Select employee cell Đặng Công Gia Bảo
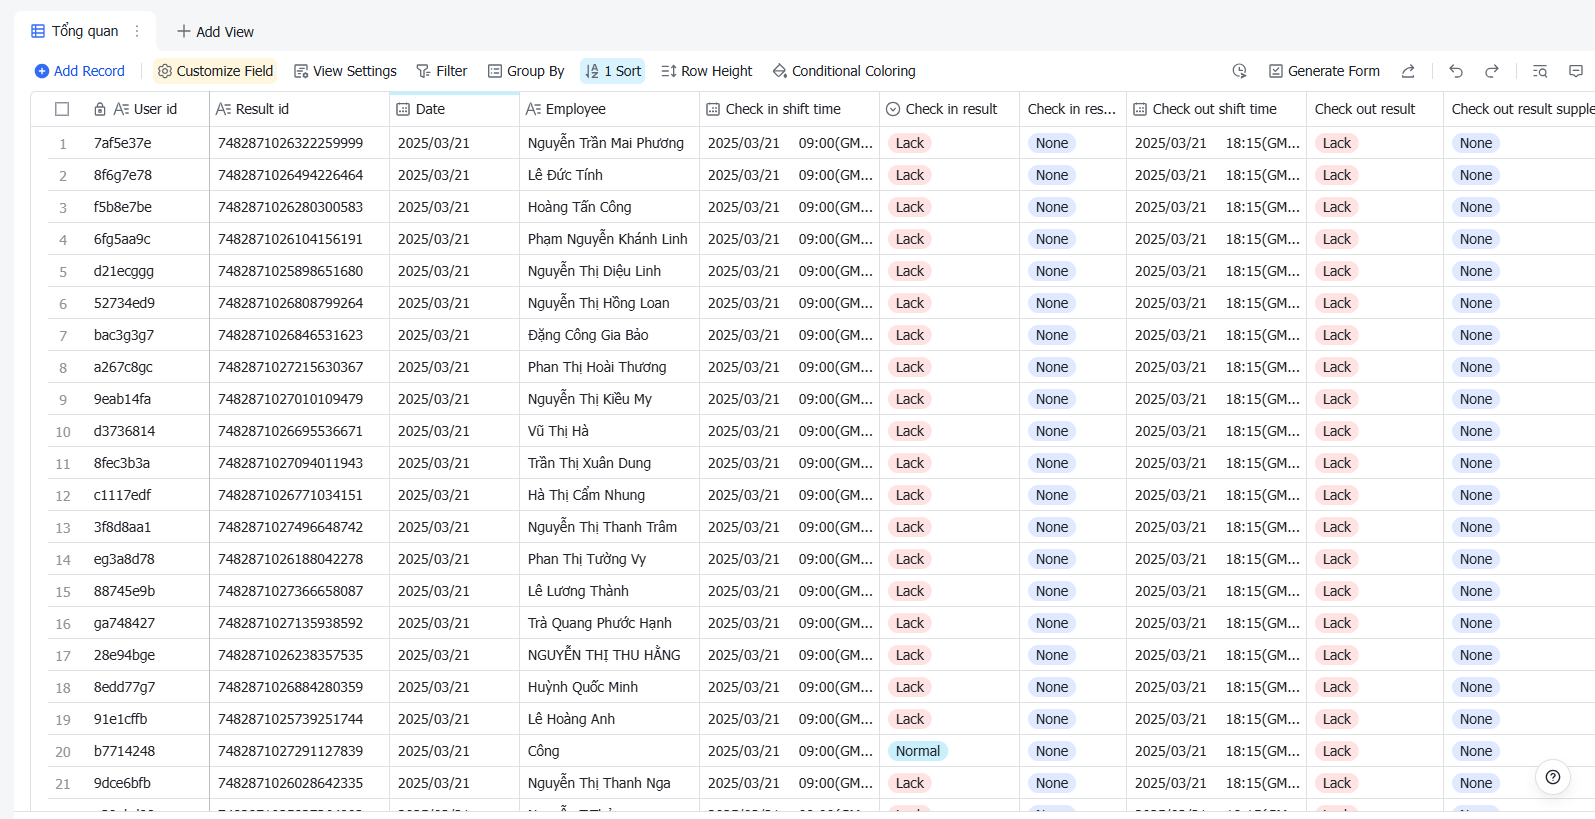The height and width of the screenshot is (819, 1595). tap(609, 335)
